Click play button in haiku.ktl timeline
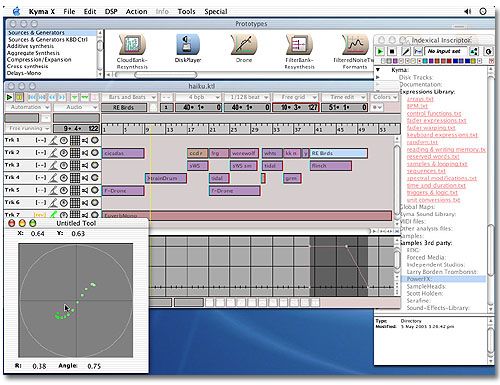 point(9,97)
